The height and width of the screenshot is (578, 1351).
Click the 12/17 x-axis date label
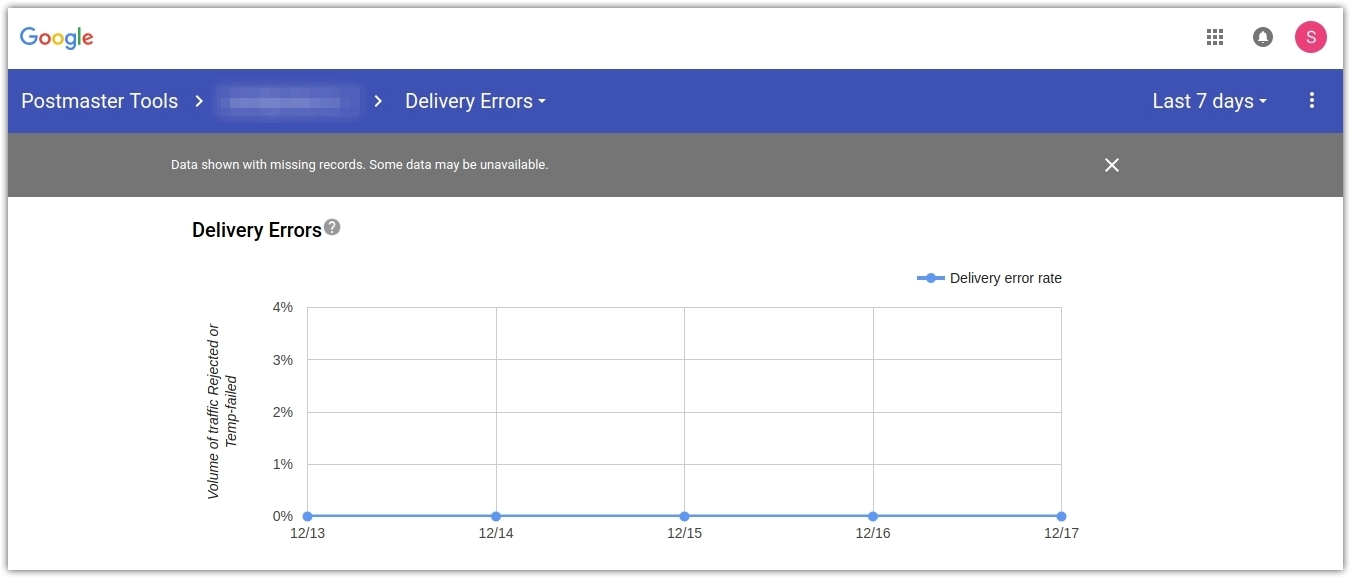(1061, 534)
